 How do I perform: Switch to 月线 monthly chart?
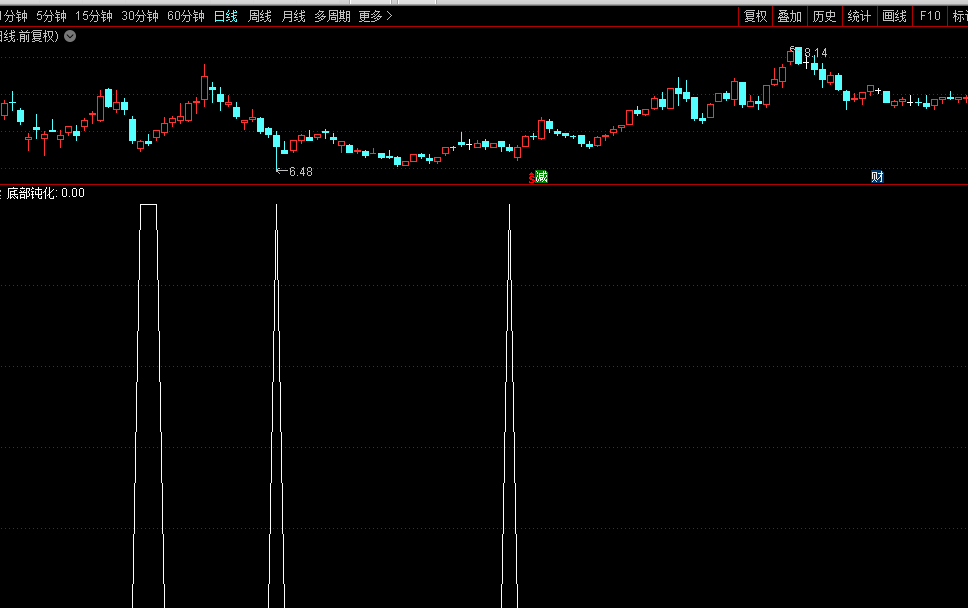(x=293, y=16)
